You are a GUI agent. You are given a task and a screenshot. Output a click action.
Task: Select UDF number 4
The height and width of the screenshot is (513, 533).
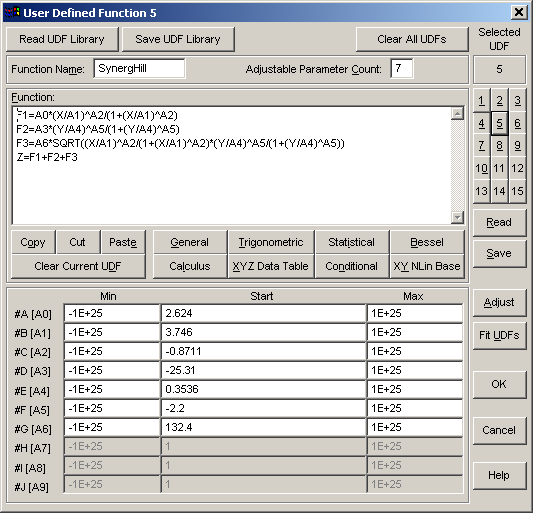[x=481, y=123]
